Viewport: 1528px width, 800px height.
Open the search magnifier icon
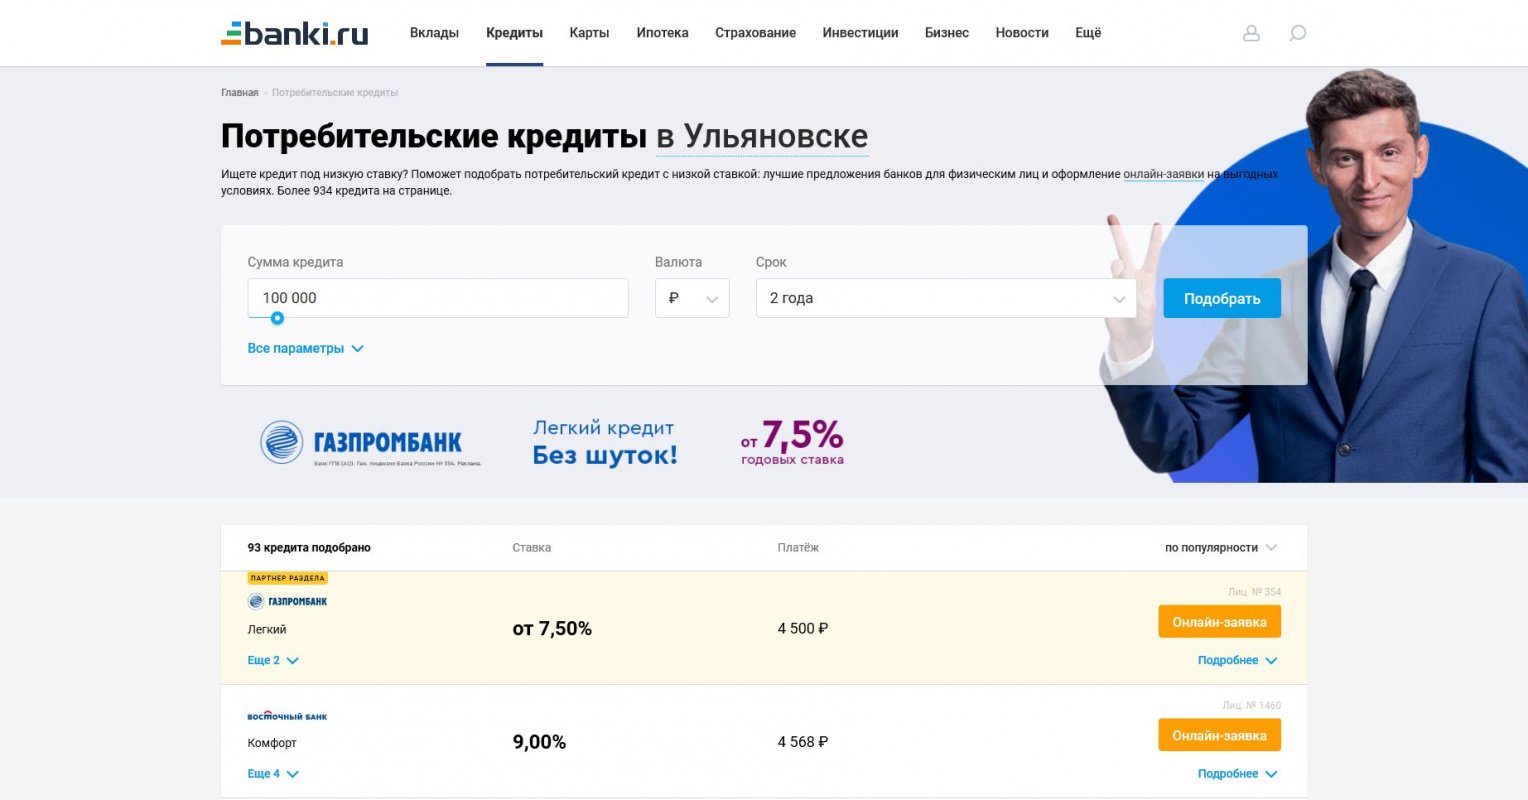[1297, 33]
